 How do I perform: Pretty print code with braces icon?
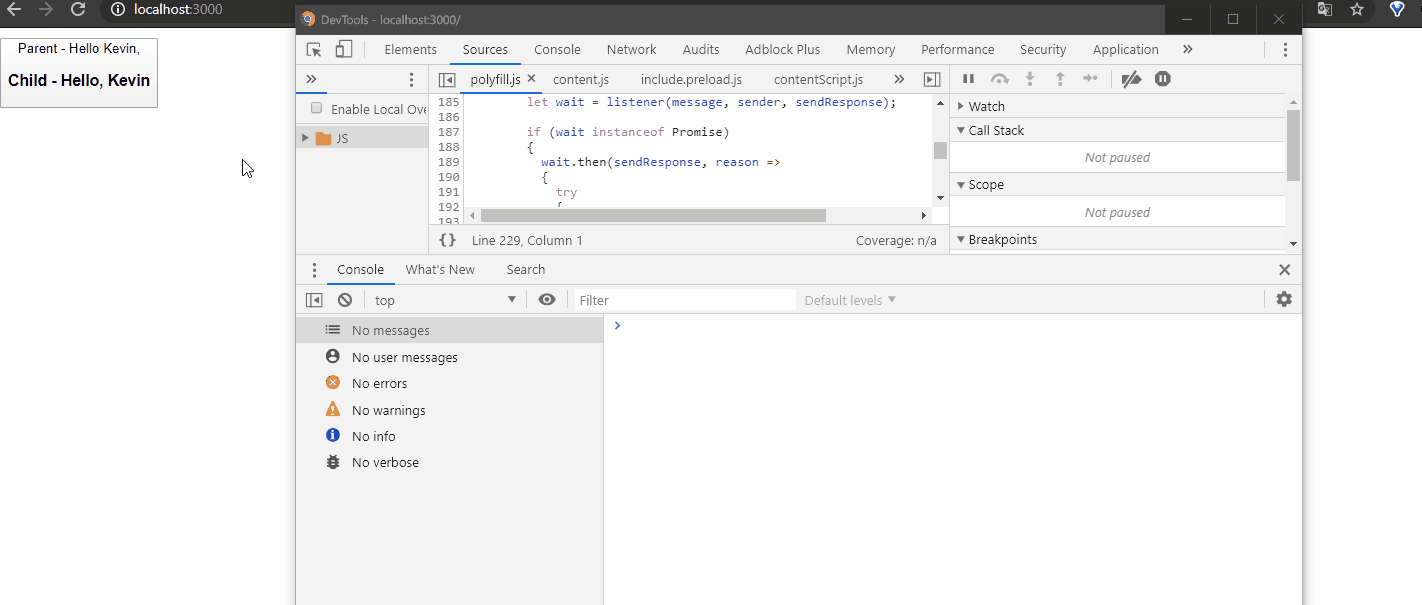click(448, 240)
